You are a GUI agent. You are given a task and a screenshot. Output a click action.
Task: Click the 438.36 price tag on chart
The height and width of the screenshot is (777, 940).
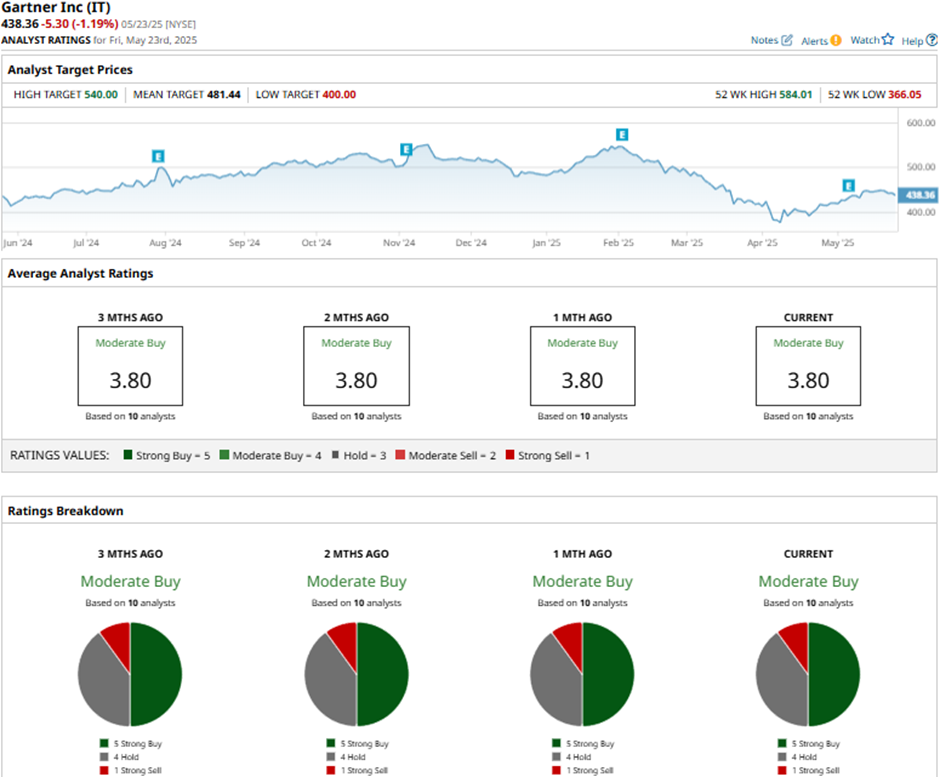[x=917, y=195]
